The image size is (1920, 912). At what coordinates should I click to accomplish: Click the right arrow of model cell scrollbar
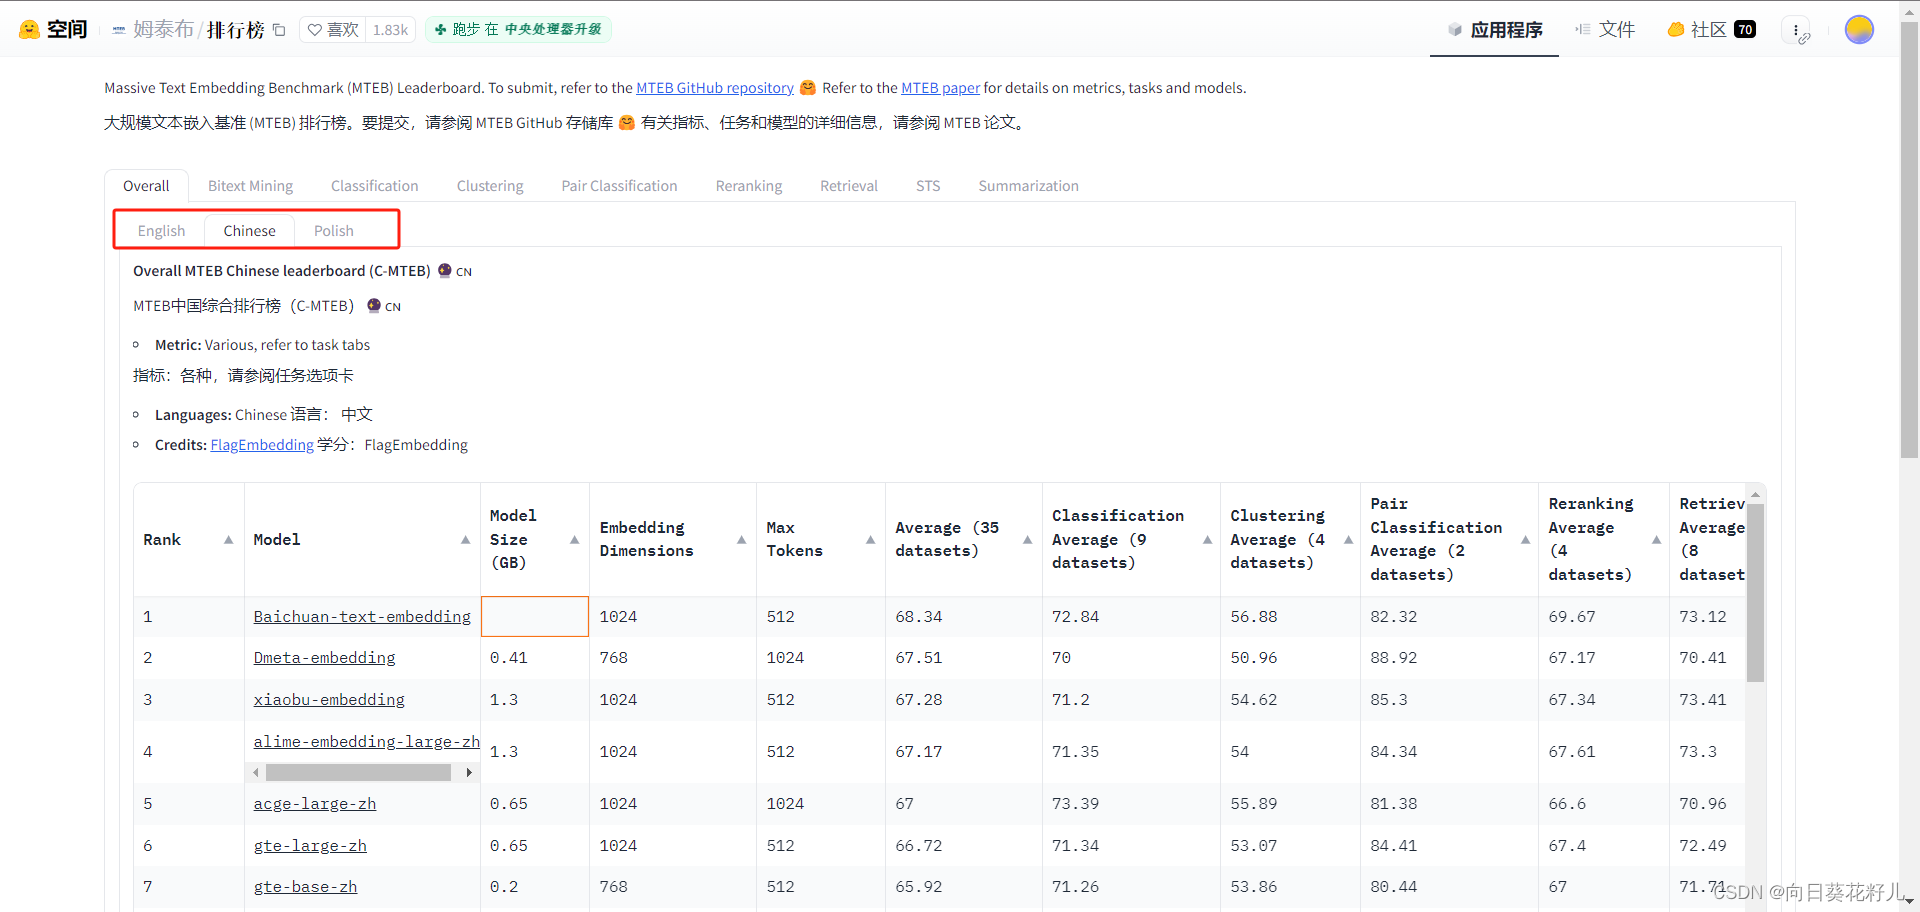(x=469, y=773)
